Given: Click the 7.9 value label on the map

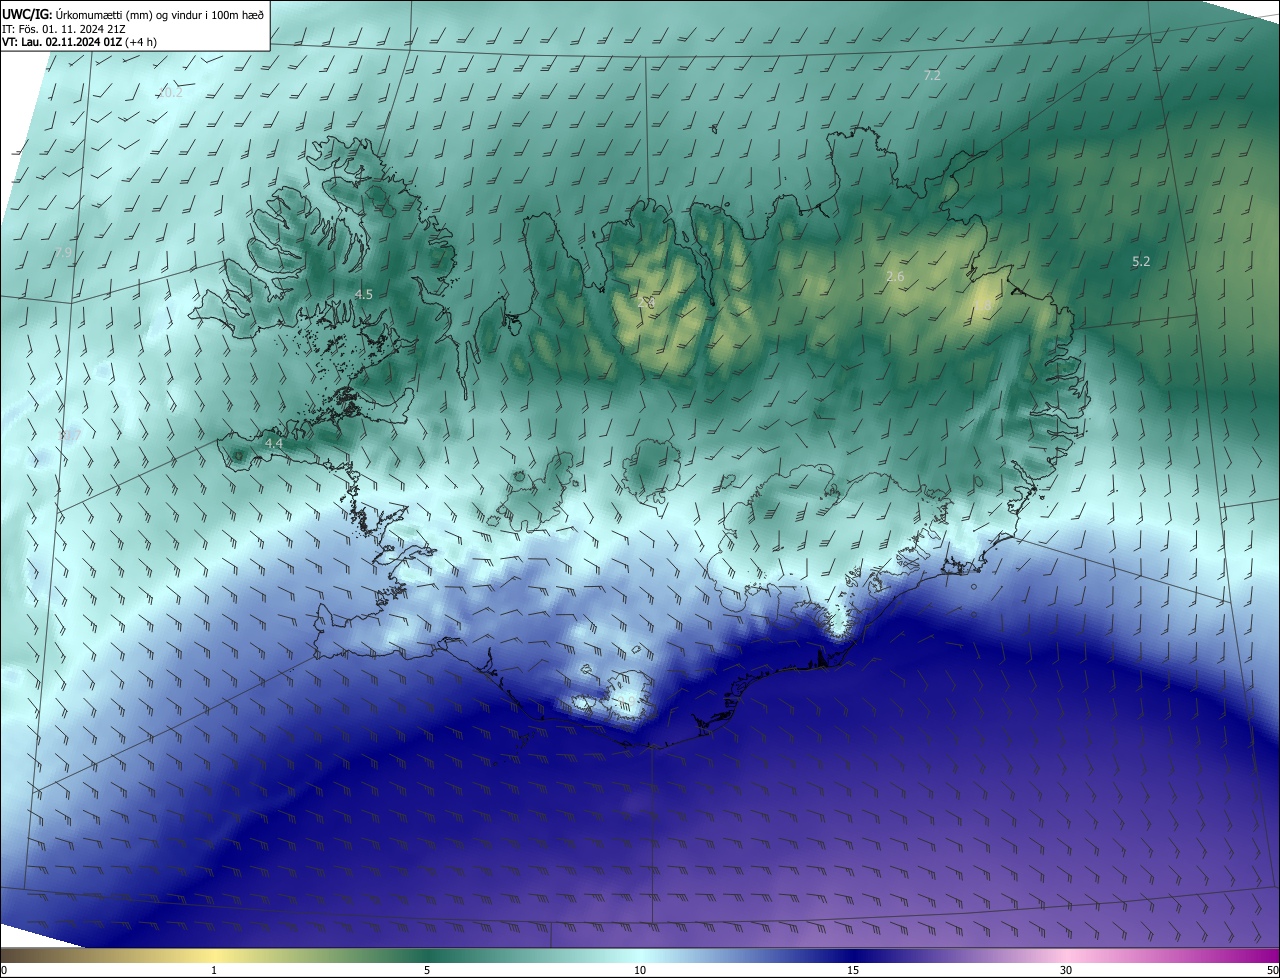Looking at the screenshot, I should tap(63, 253).
